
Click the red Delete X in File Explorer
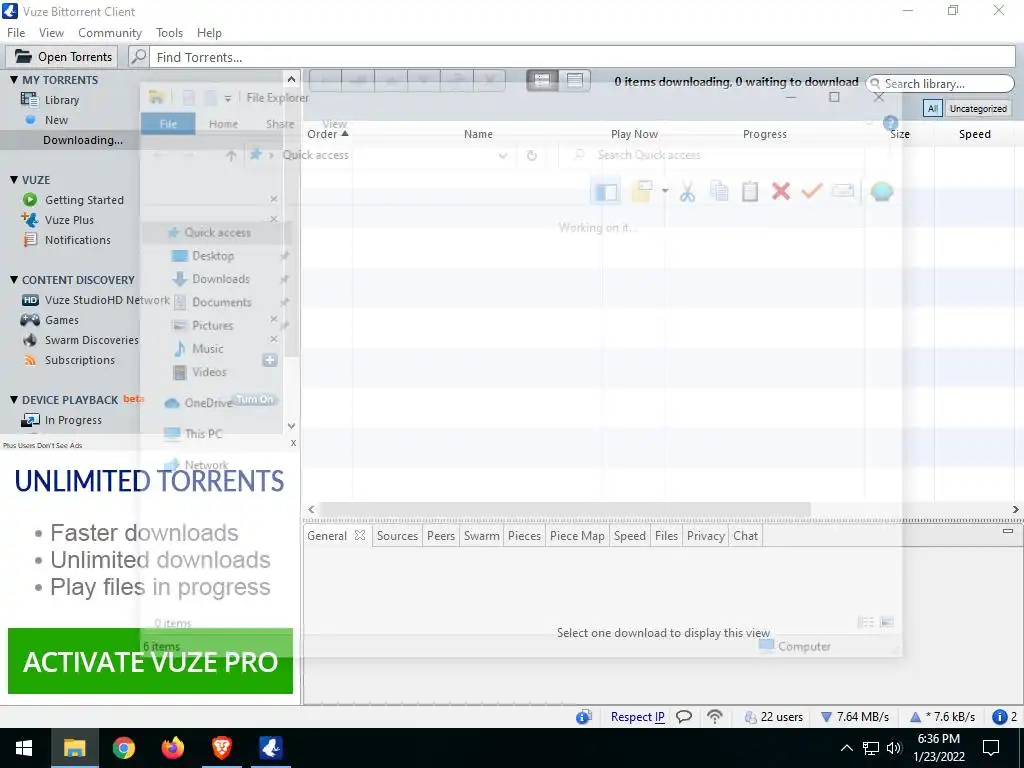(x=781, y=191)
